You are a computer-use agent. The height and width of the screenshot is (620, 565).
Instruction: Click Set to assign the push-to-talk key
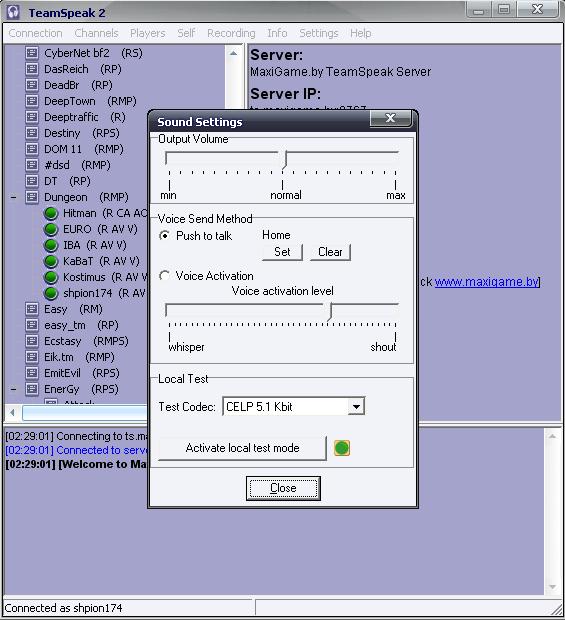(x=282, y=252)
